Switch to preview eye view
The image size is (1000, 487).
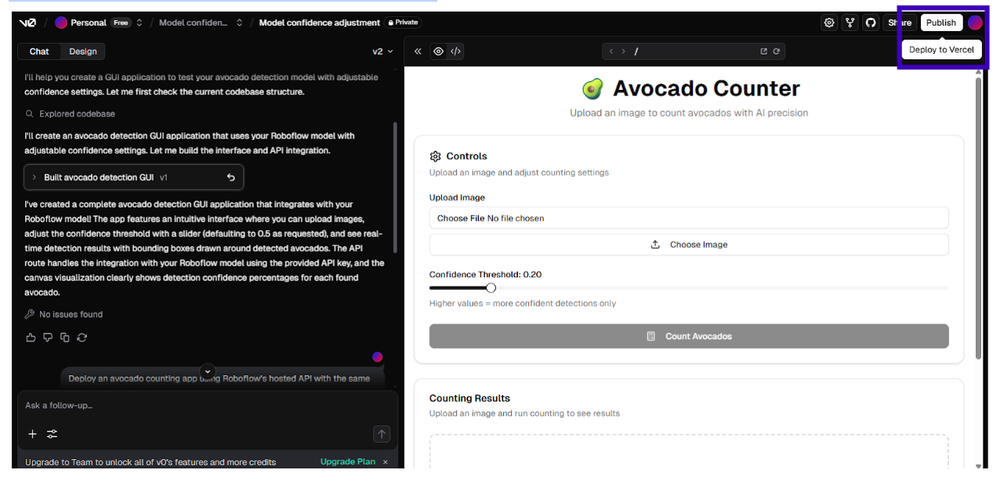(x=438, y=51)
